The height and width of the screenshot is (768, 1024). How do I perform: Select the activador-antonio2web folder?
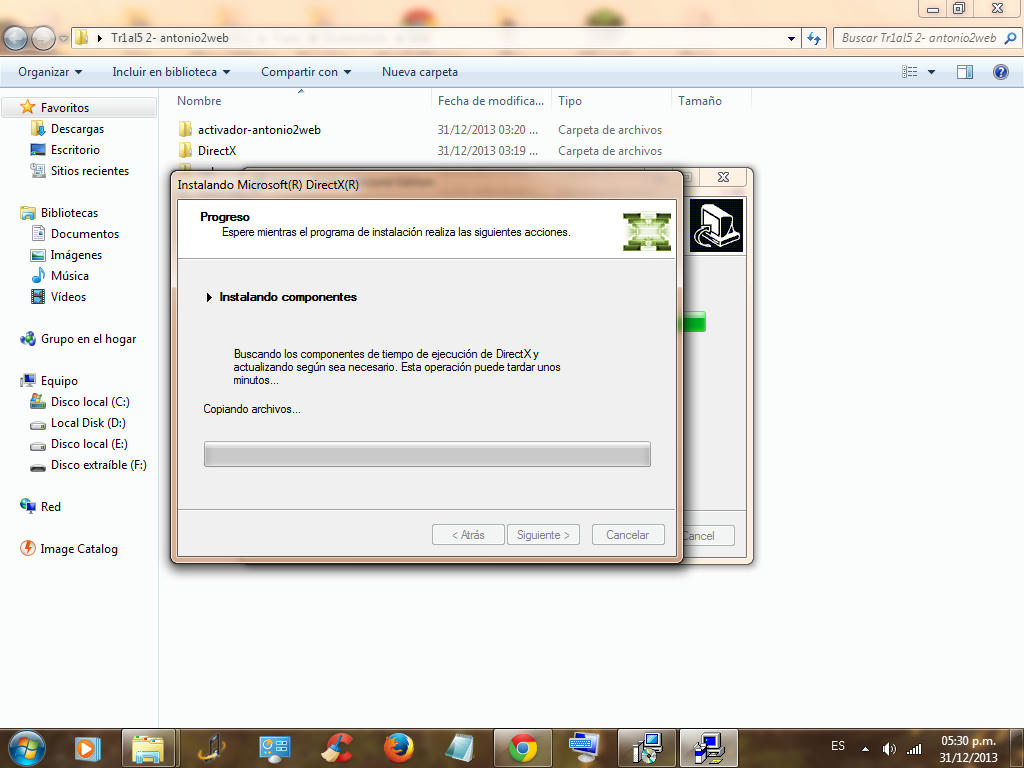coord(259,130)
